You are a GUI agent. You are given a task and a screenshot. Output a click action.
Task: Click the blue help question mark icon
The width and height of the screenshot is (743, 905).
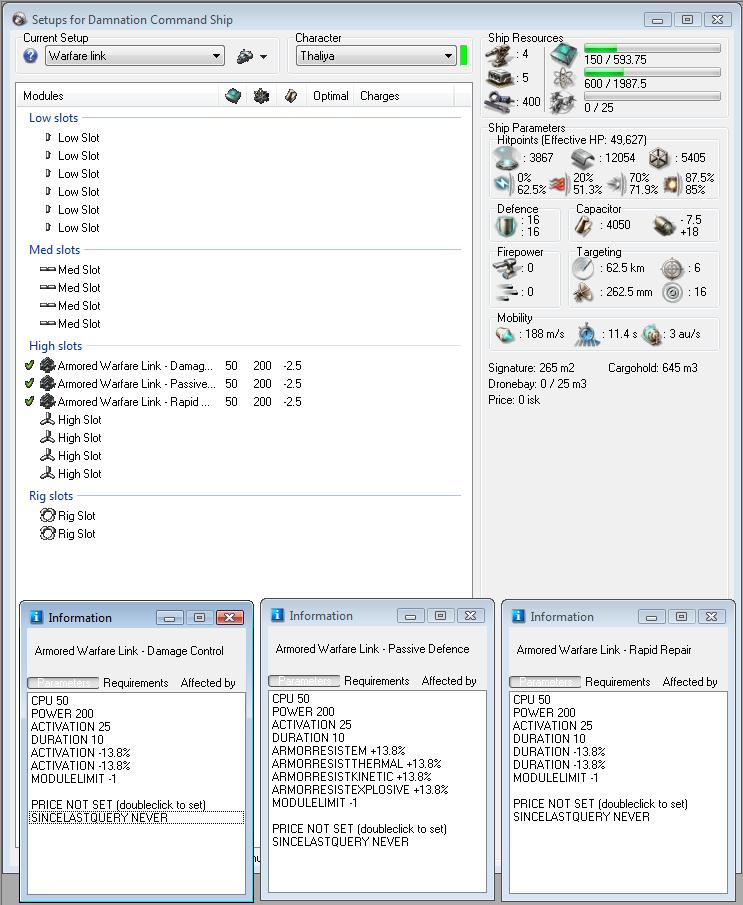click(31, 56)
